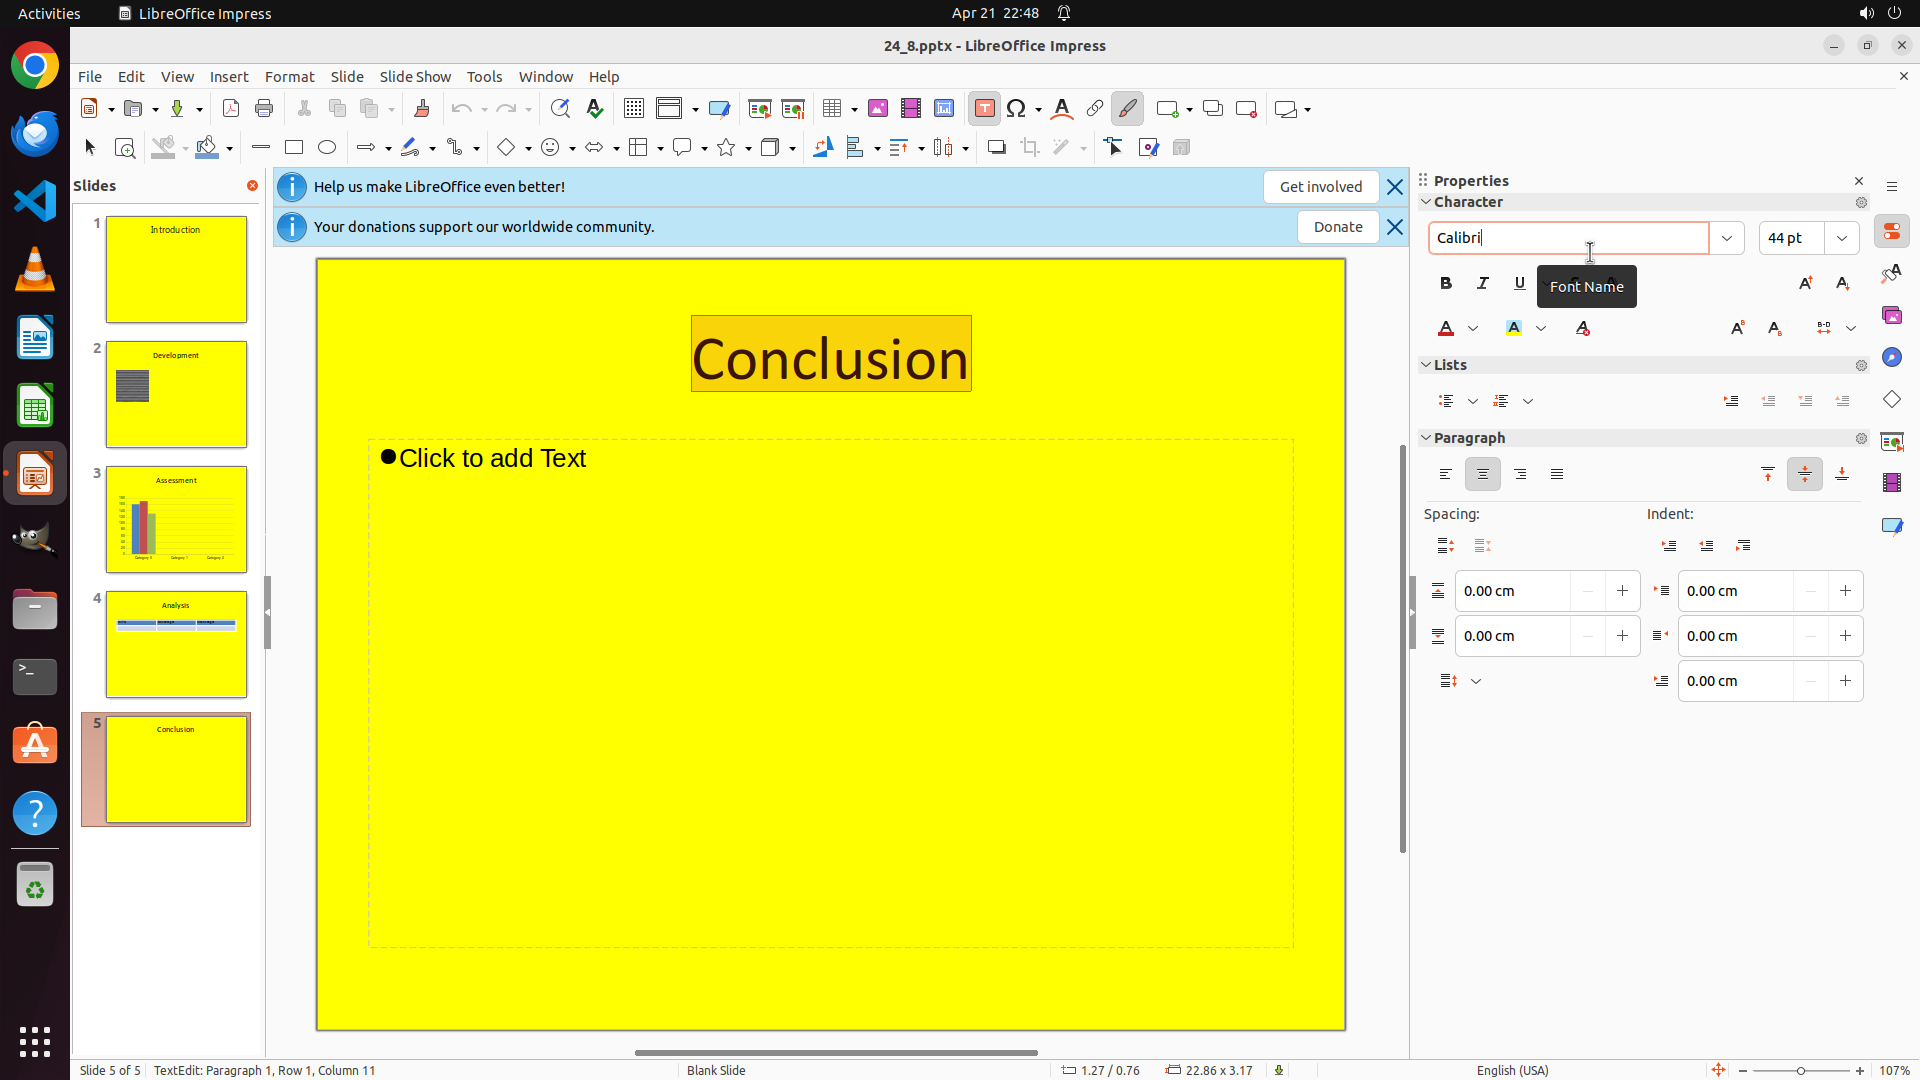The width and height of the screenshot is (1920, 1080).
Task: Open the font name dropdown list
Action: coord(1726,238)
